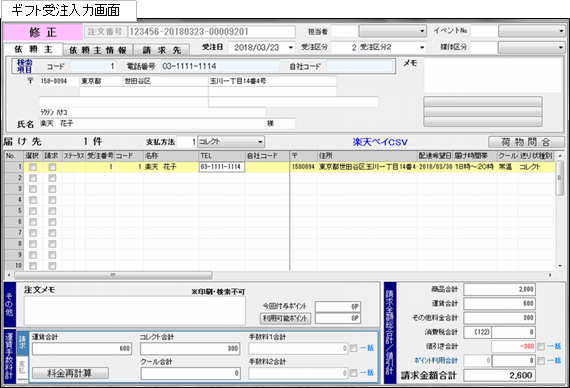This screenshot has height=388, width=570.
Task: Click the 住所 column header
Action: click(367, 156)
